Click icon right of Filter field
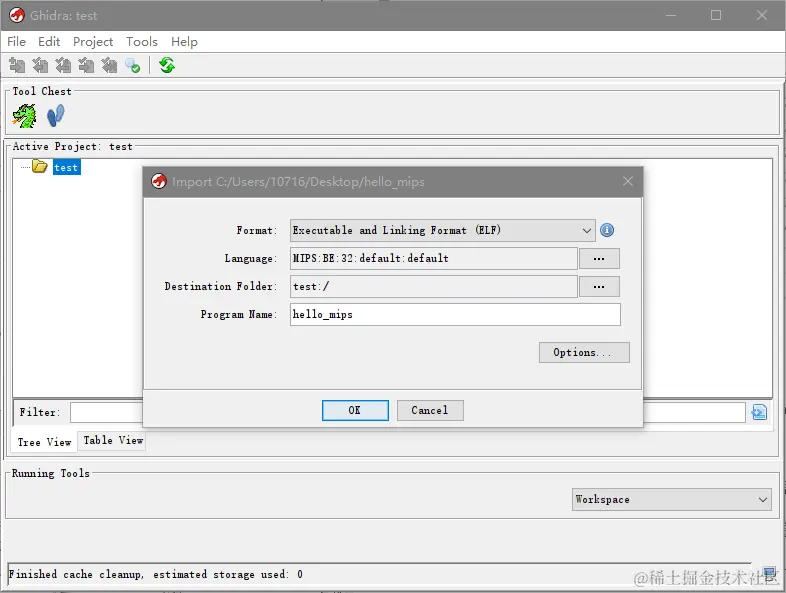786x593 pixels. [759, 412]
